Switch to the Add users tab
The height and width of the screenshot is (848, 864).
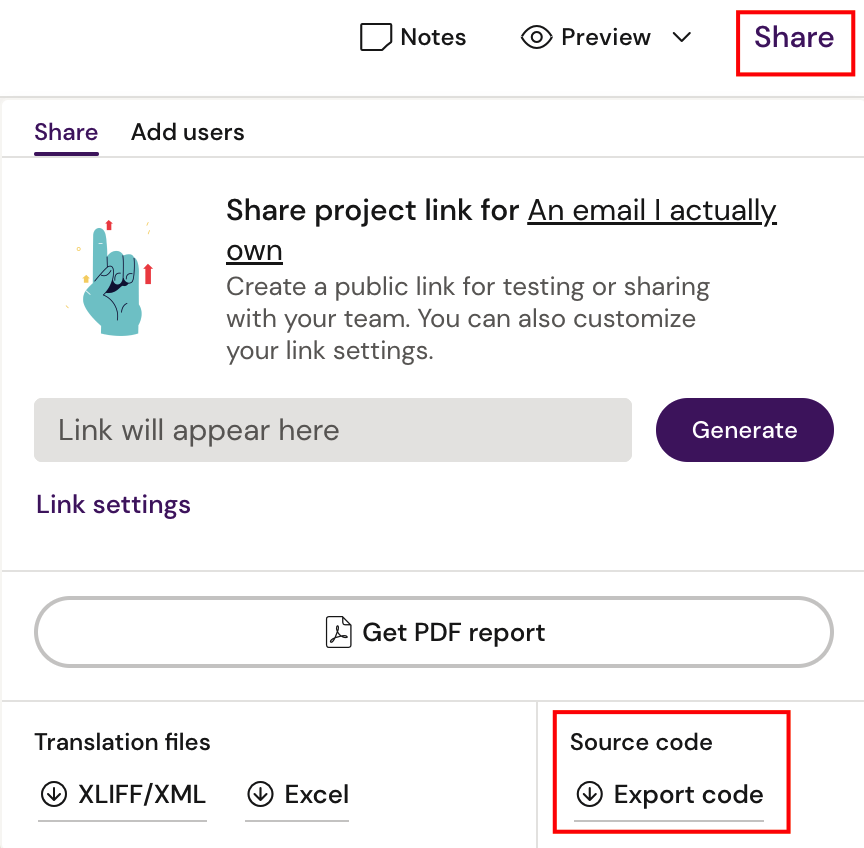(x=187, y=132)
